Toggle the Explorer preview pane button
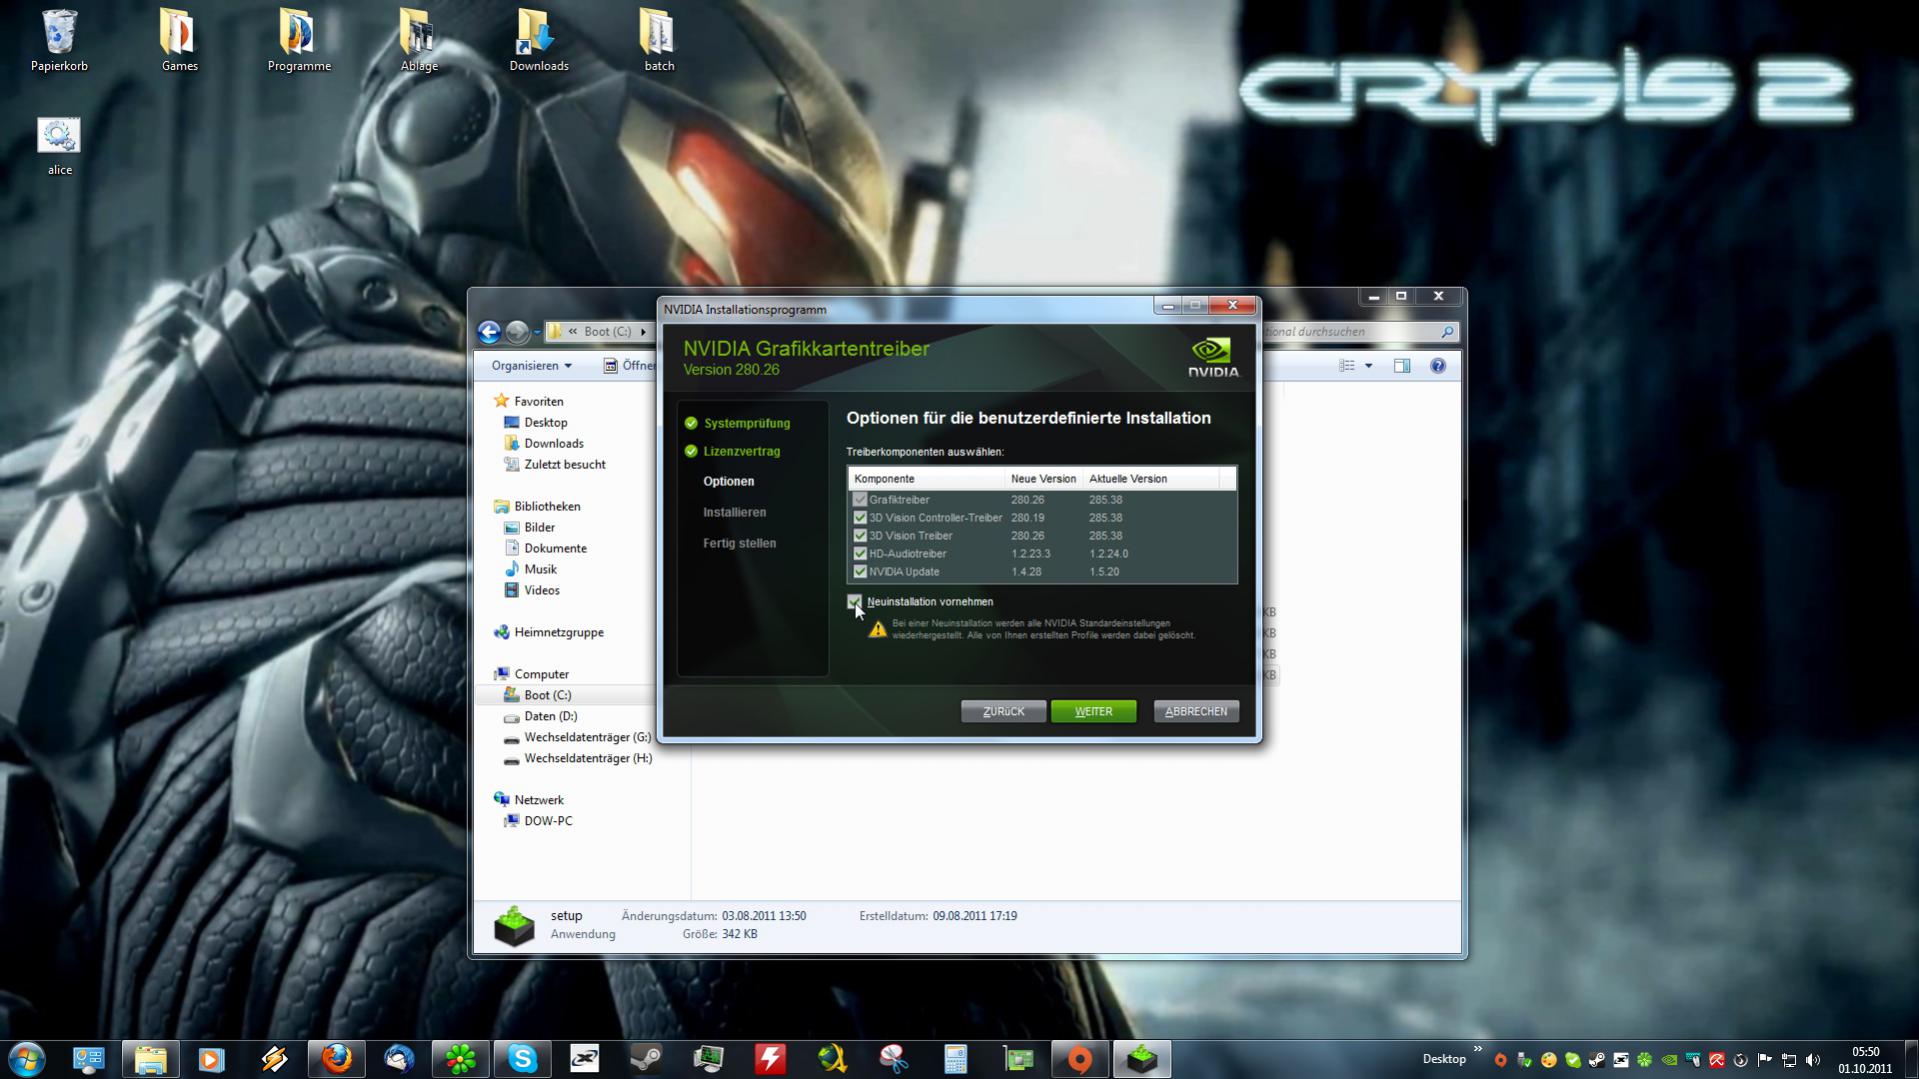 point(1402,366)
